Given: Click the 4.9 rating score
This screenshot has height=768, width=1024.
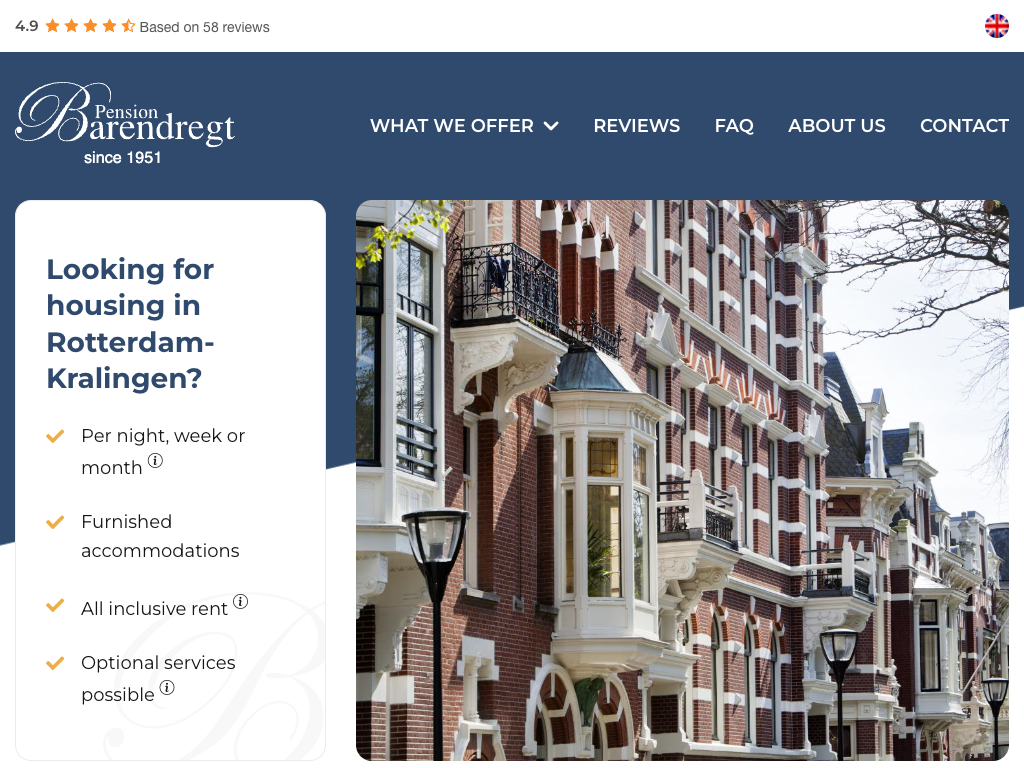Looking at the screenshot, I should 27,26.
